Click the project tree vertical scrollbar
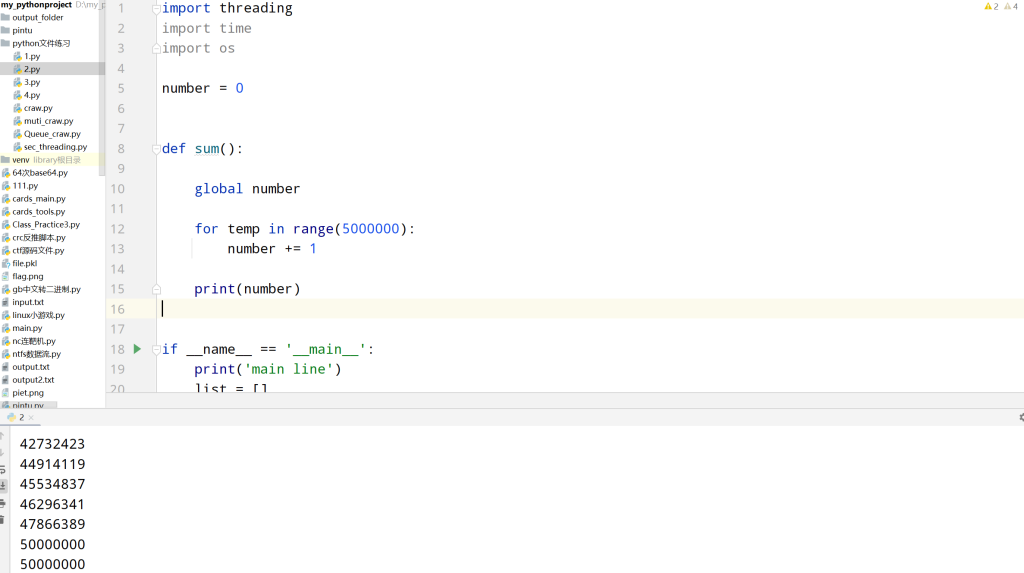The width and height of the screenshot is (1024, 573). click(101, 90)
